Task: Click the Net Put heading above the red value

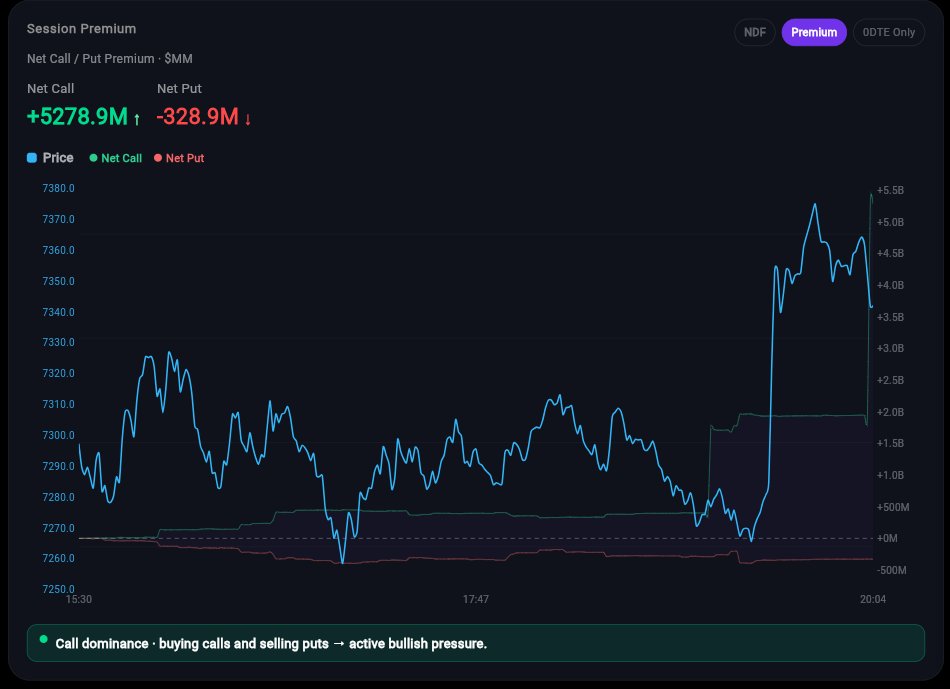Action: point(179,88)
